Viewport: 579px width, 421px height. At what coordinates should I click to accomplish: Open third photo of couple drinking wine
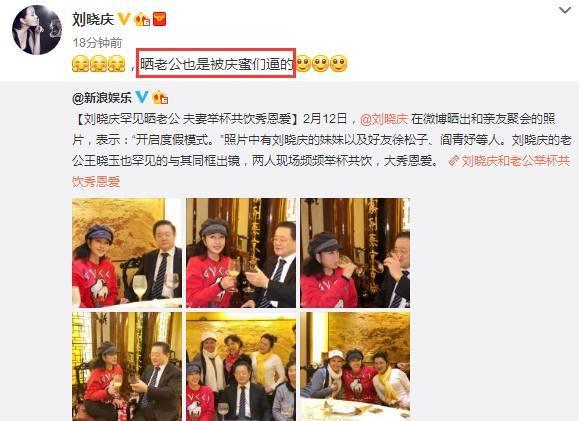(x=355, y=253)
